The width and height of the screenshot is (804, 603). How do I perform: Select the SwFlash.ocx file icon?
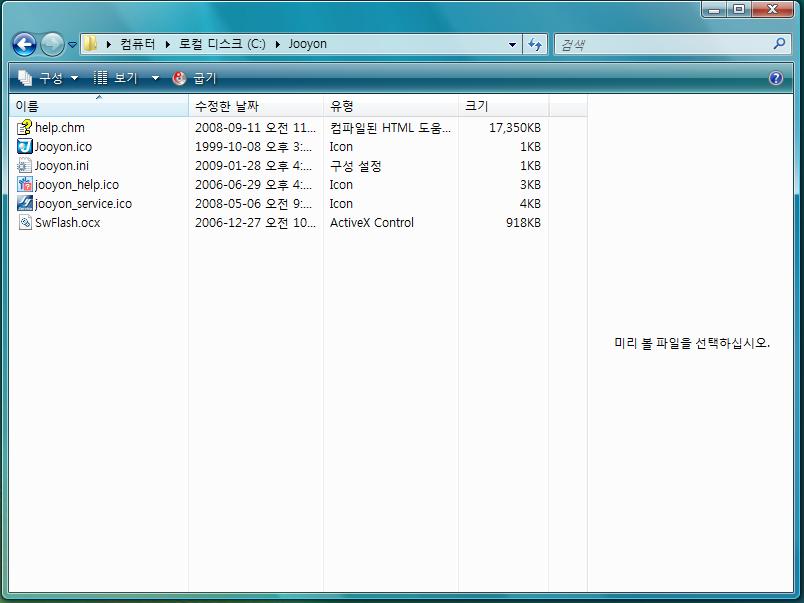[24, 223]
